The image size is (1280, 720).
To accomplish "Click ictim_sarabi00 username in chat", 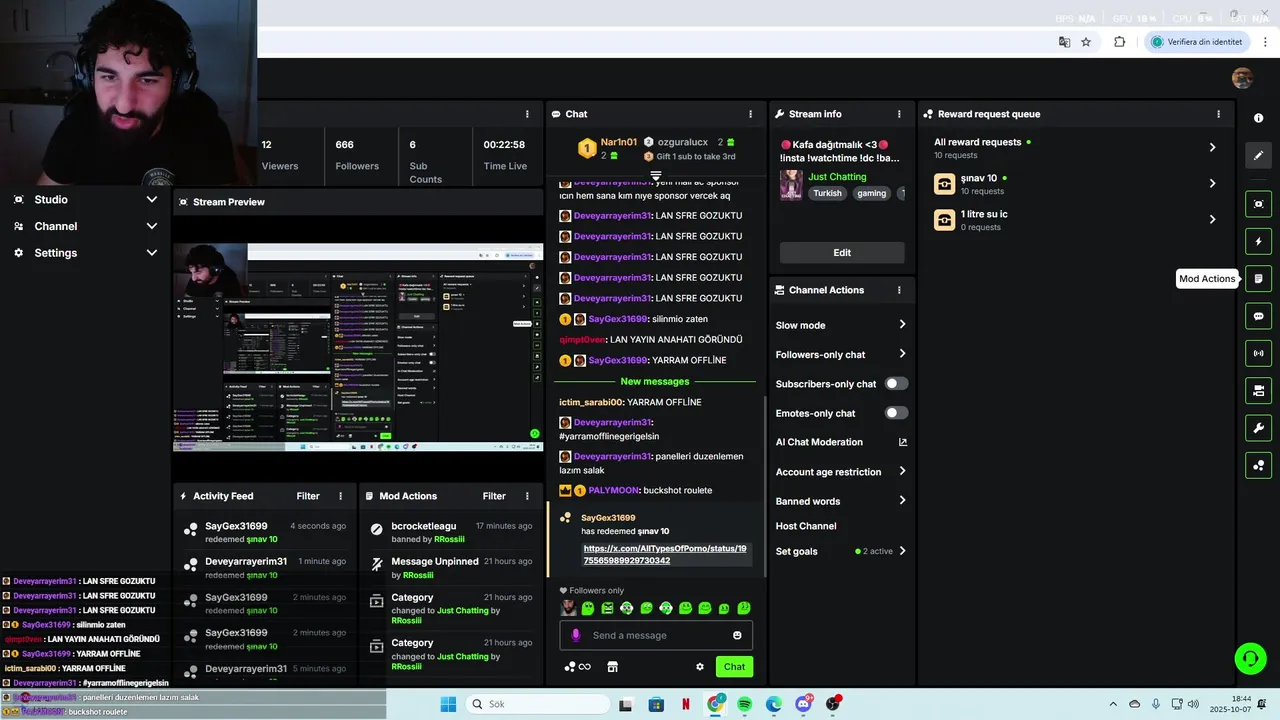I will click(x=591, y=402).
